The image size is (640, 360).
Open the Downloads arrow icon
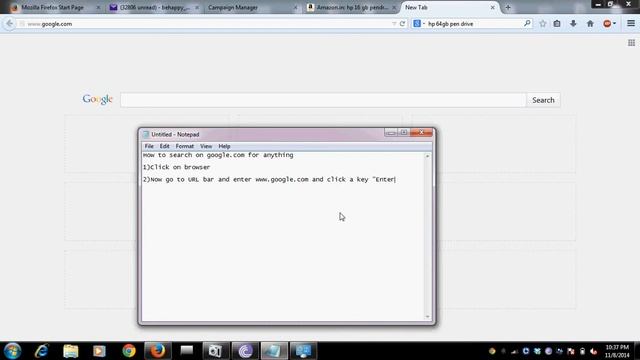573,24
